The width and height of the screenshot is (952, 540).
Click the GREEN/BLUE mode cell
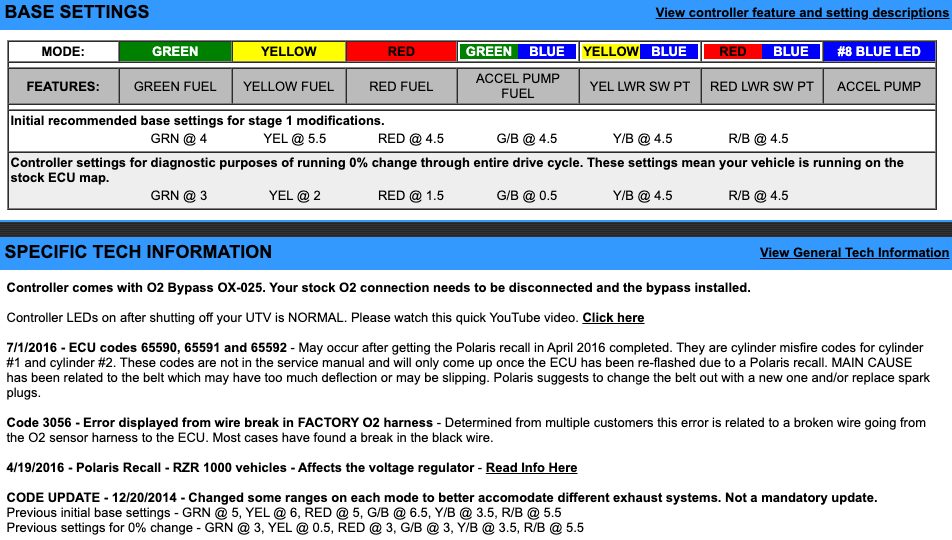click(515, 52)
